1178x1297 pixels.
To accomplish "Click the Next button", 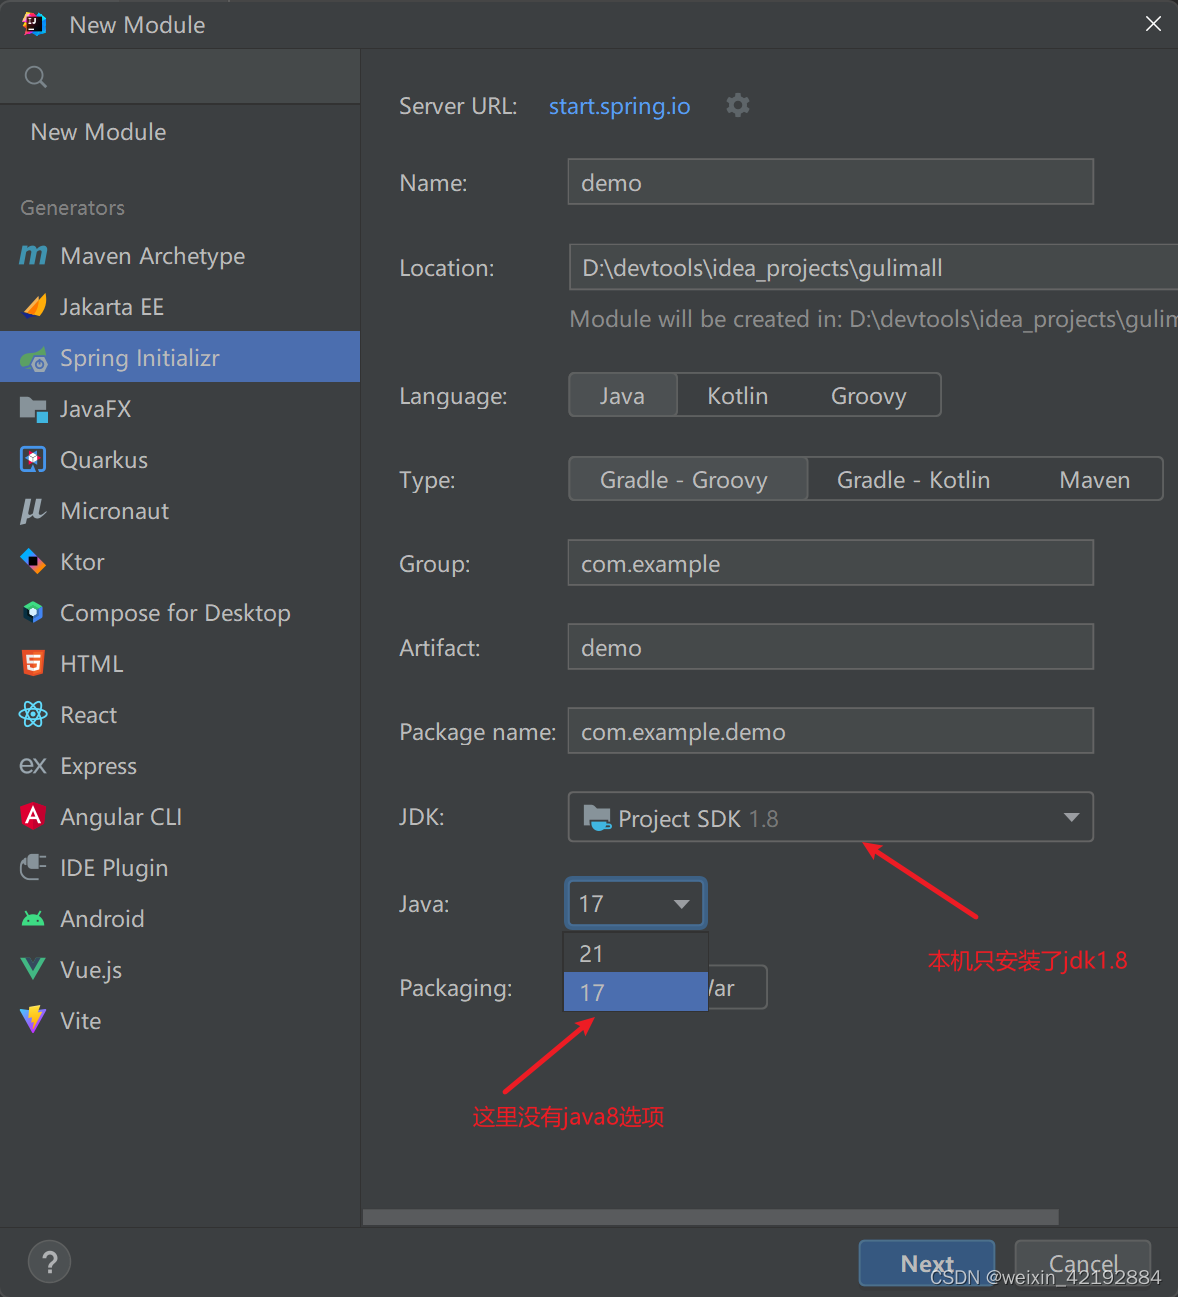I will [x=925, y=1263].
